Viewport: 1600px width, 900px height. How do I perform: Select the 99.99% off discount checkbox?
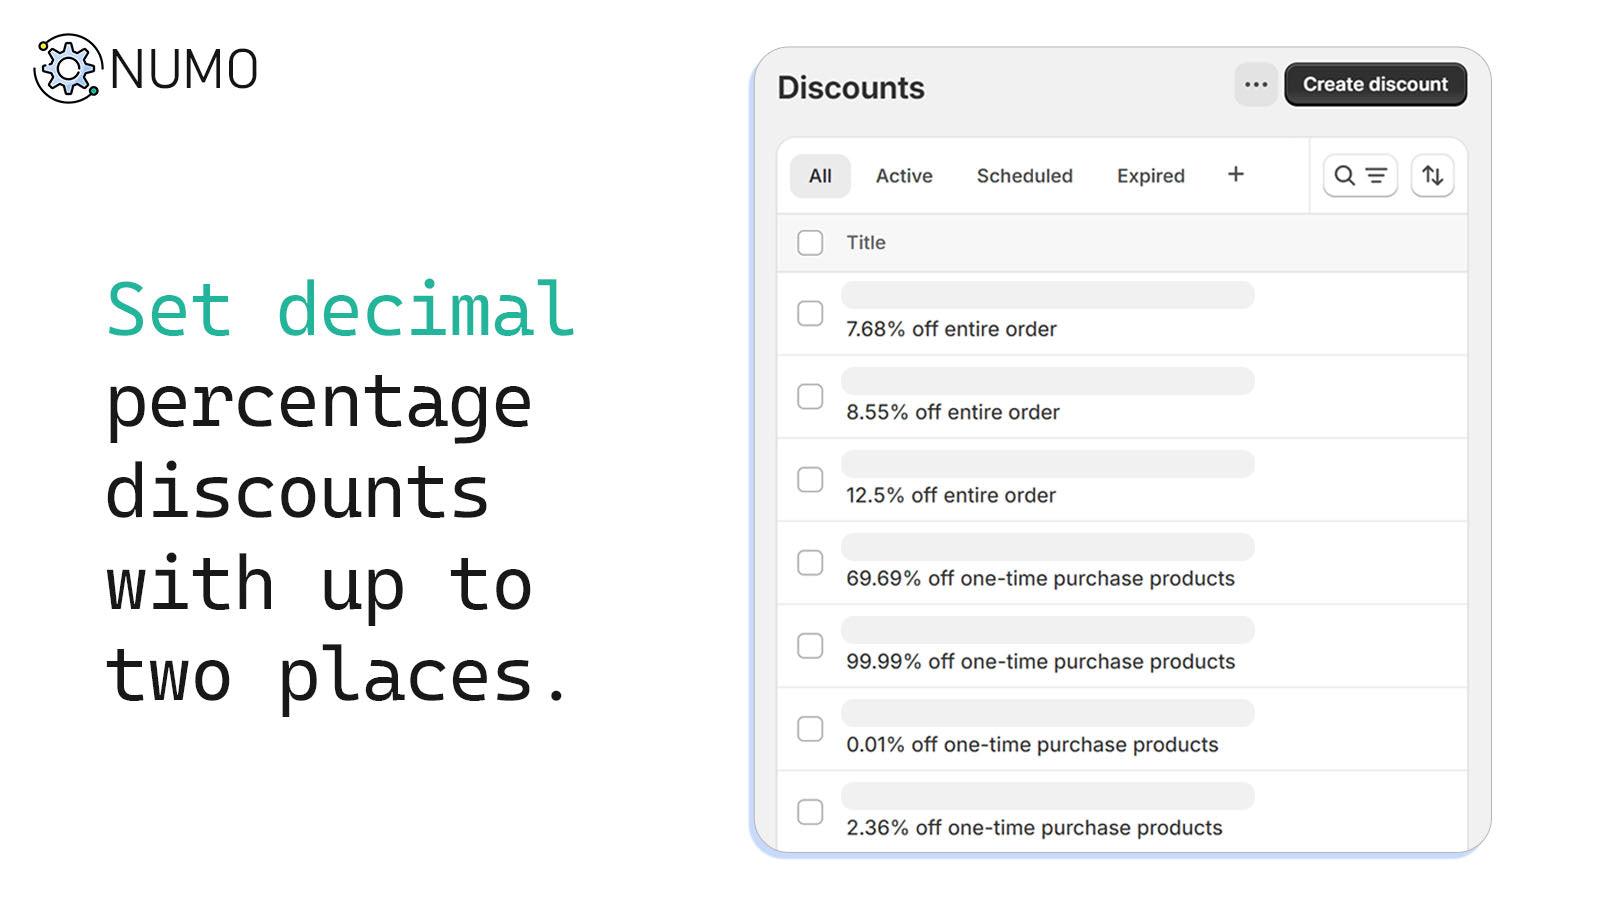(x=810, y=646)
